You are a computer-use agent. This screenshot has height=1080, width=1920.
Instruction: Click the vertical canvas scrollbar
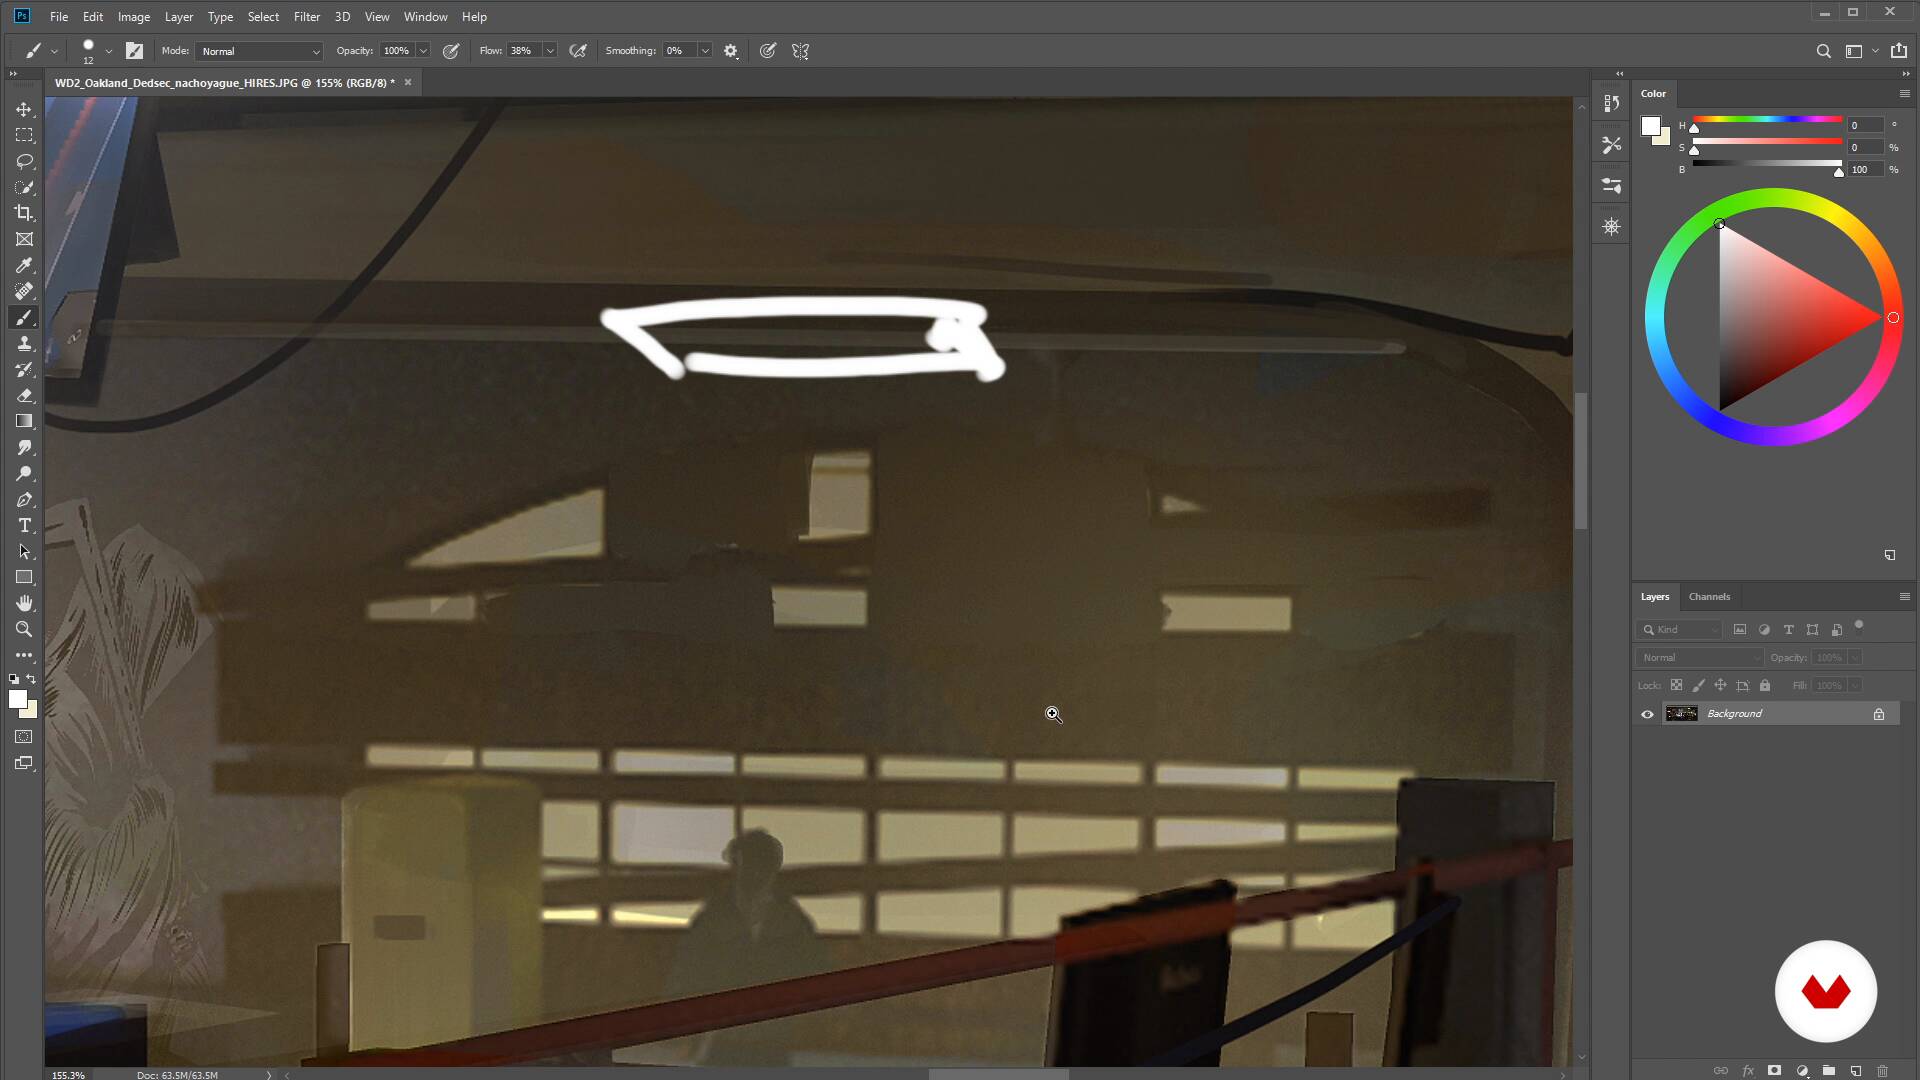[x=1581, y=460]
